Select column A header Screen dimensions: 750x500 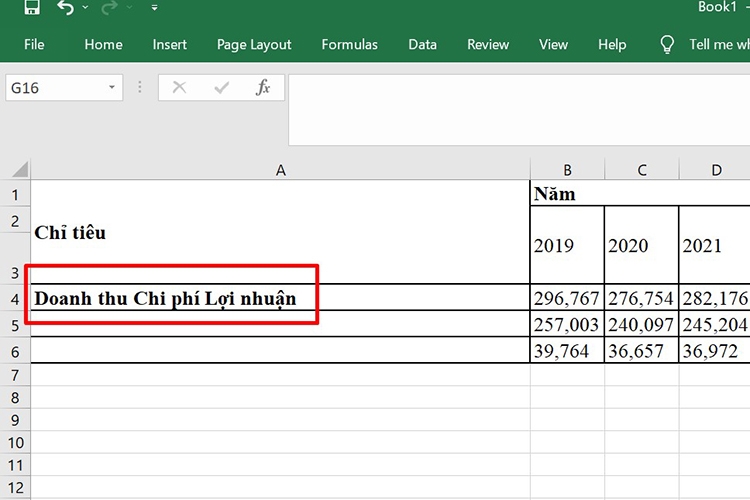[x=280, y=170]
